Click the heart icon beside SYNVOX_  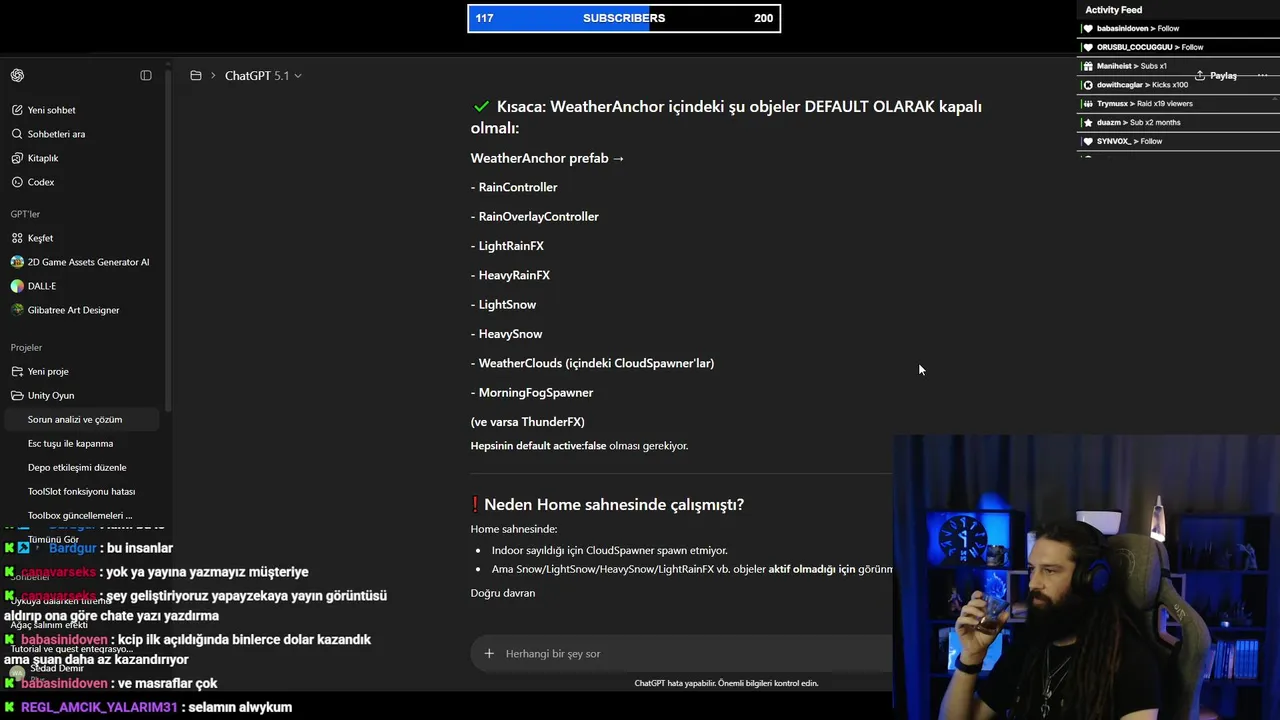(1088, 142)
